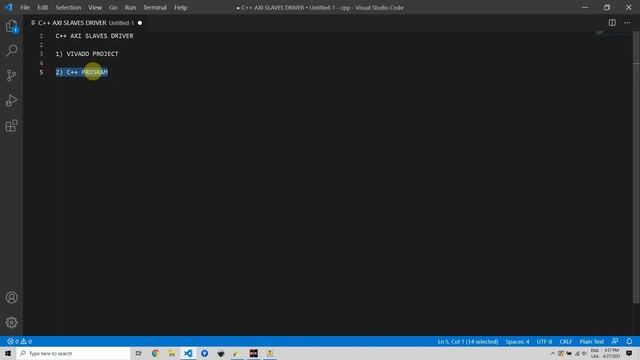Image resolution: width=640 pixels, height=360 pixels.
Task: Click the unsaved dot on Untitled-1 tab
Action: (x=140, y=23)
